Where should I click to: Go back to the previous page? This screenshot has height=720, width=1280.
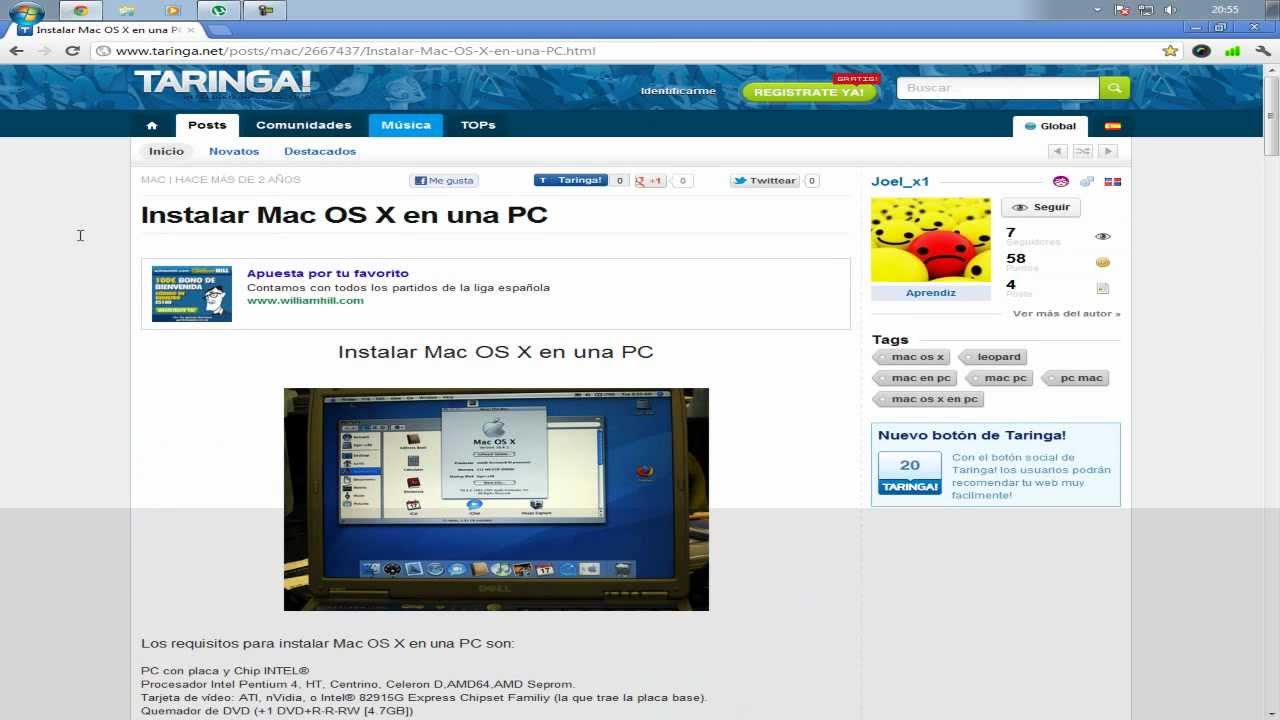(17, 51)
